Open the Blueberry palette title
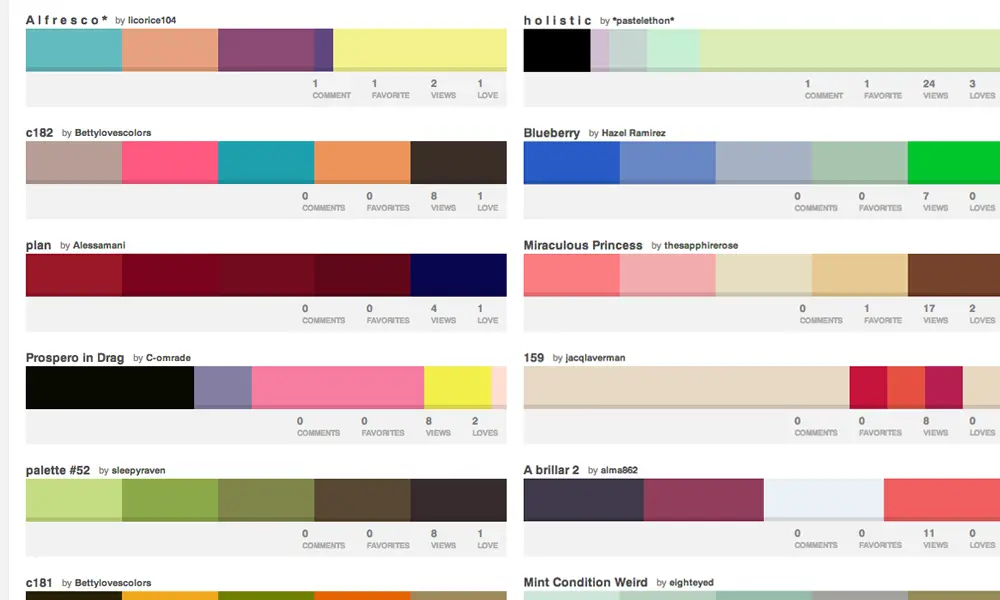1000x600 pixels. click(x=552, y=133)
